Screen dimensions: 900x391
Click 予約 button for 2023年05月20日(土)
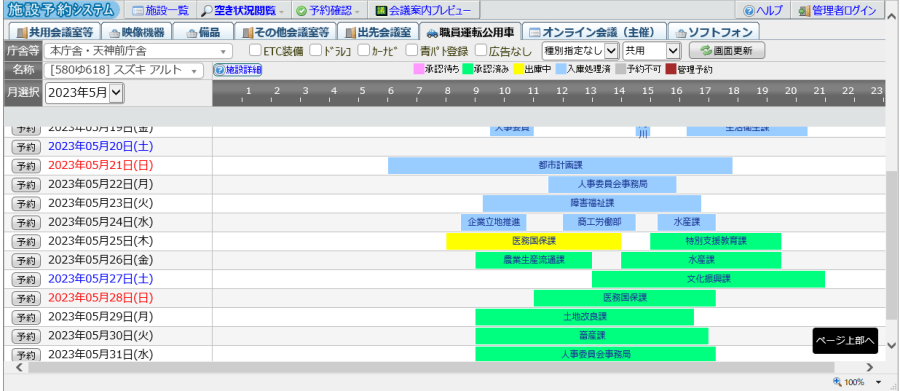[26, 147]
